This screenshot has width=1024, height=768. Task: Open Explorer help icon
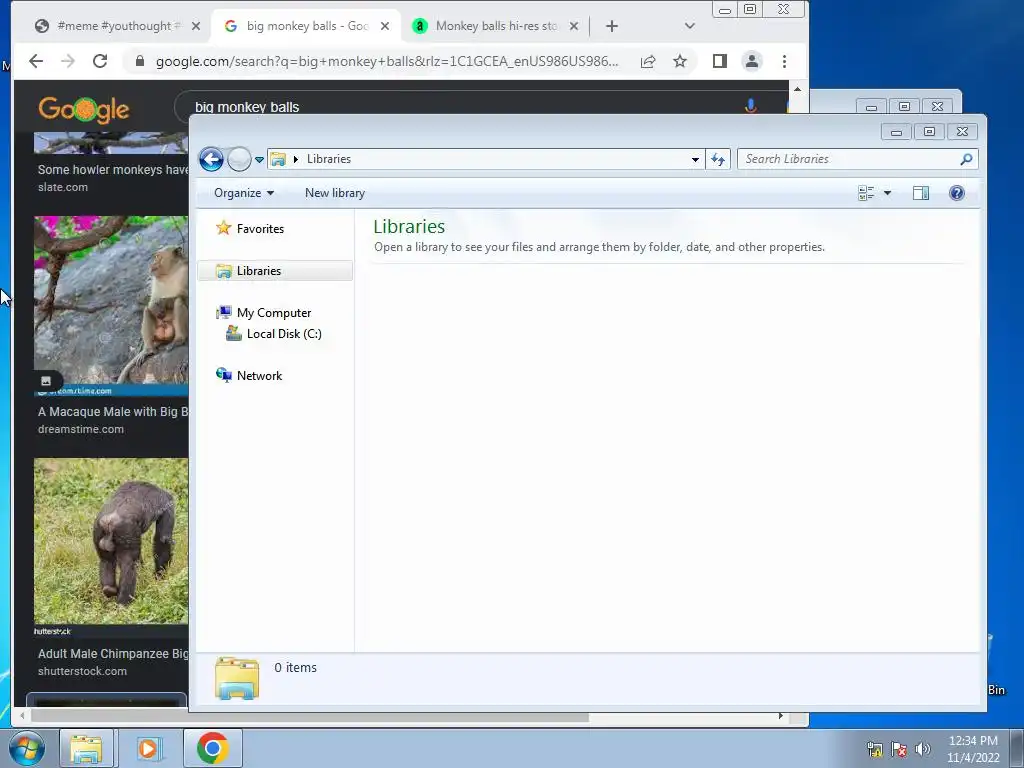(x=957, y=193)
